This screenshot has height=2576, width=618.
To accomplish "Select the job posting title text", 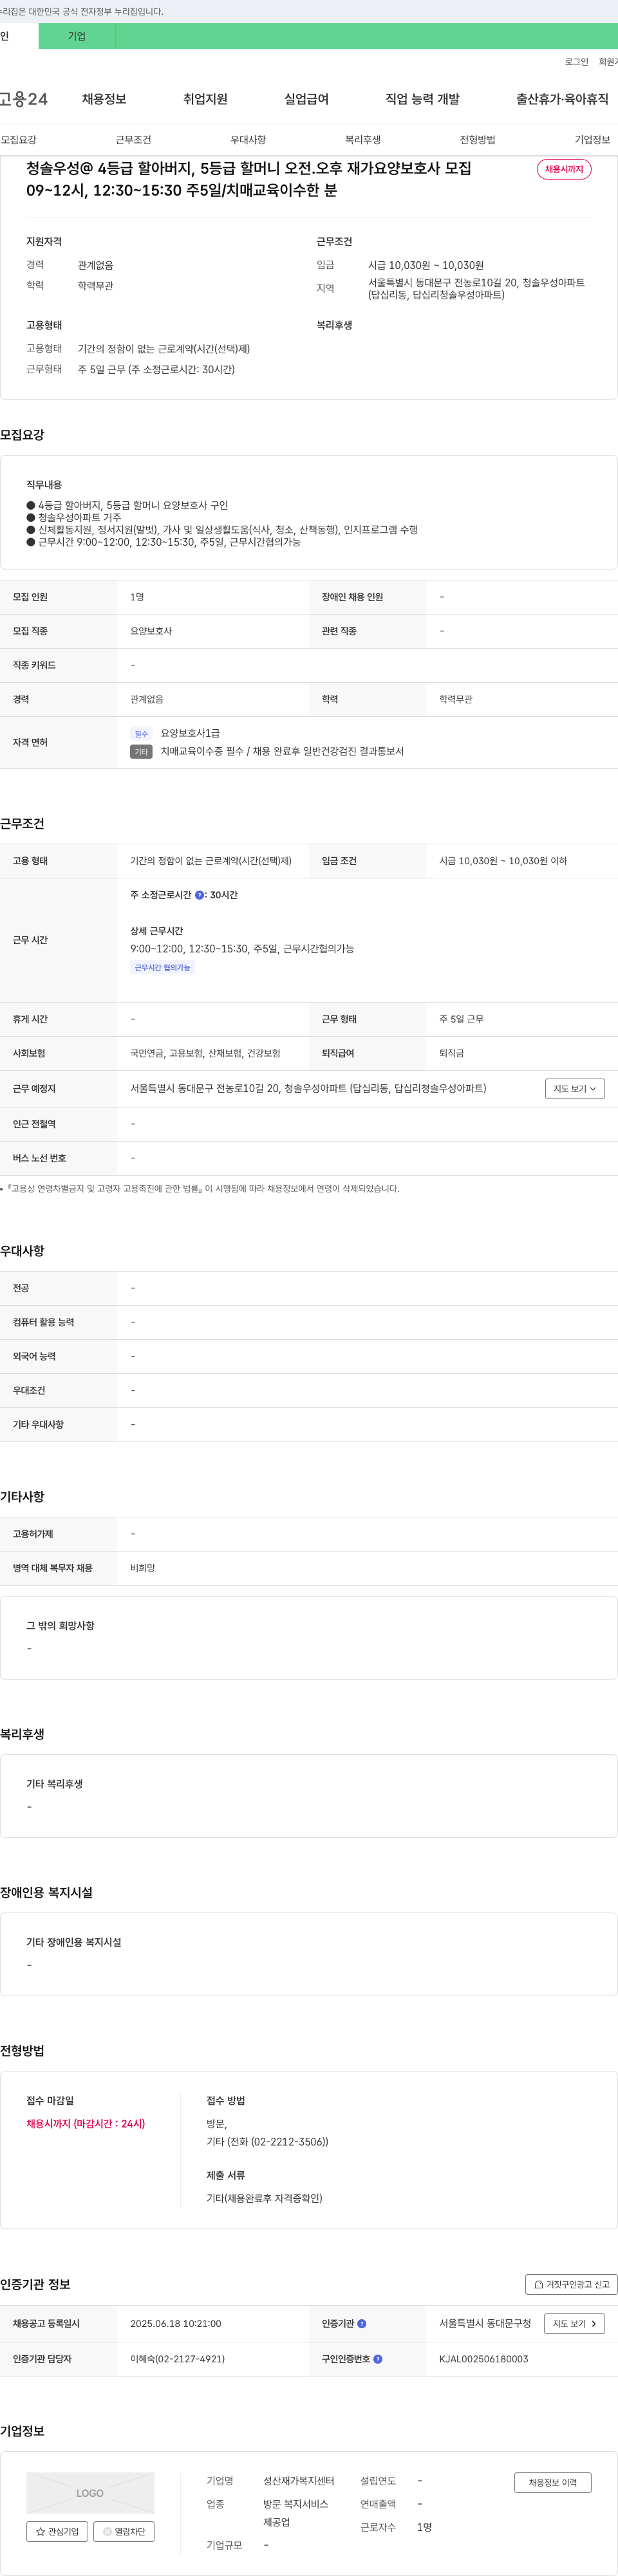I will coord(249,179).
